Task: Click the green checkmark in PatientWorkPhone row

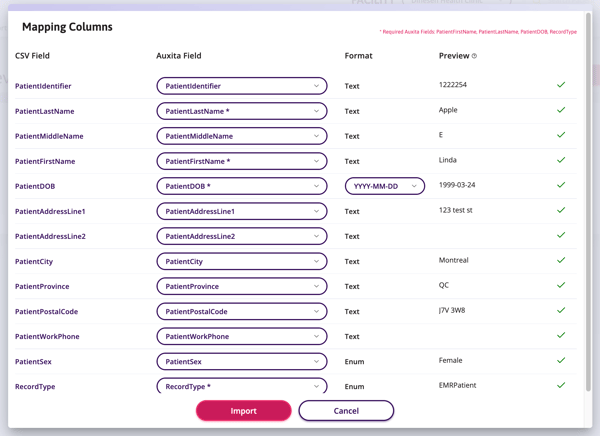Action: 561,335
